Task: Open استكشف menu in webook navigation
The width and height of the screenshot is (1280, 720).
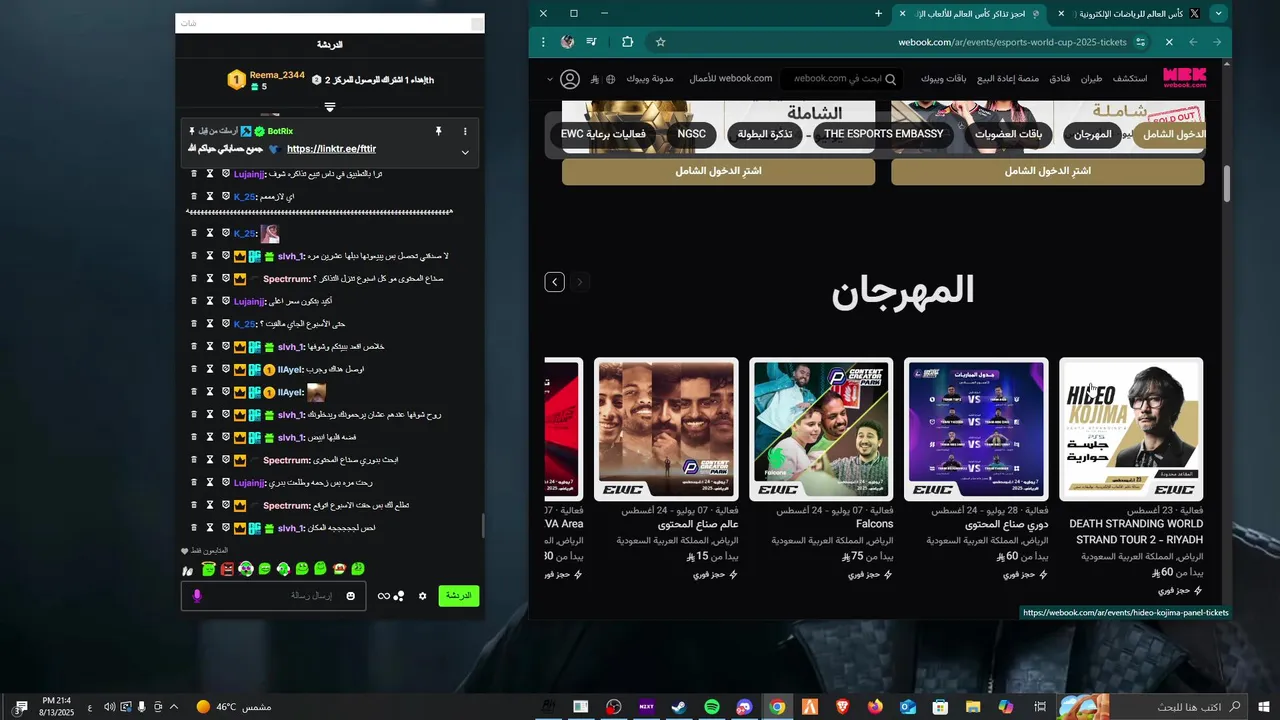Action: 1130,78
